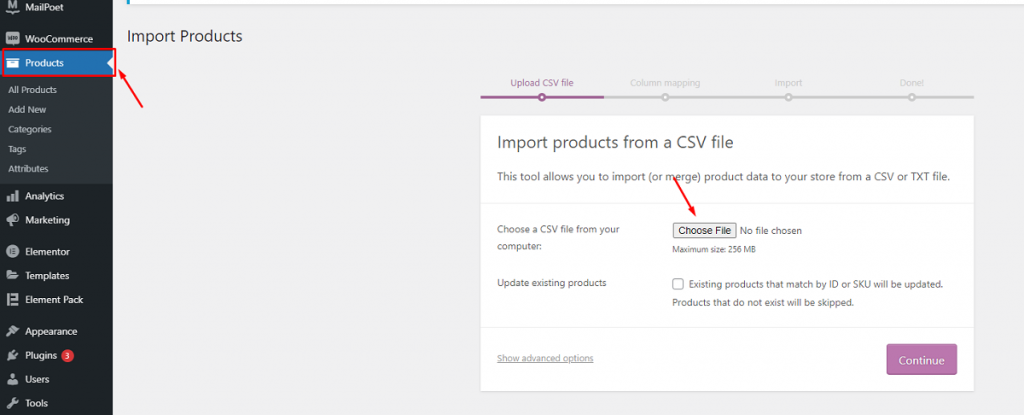Go to Add New product
Screen dimensions: 1024x415
pos(27,109)
